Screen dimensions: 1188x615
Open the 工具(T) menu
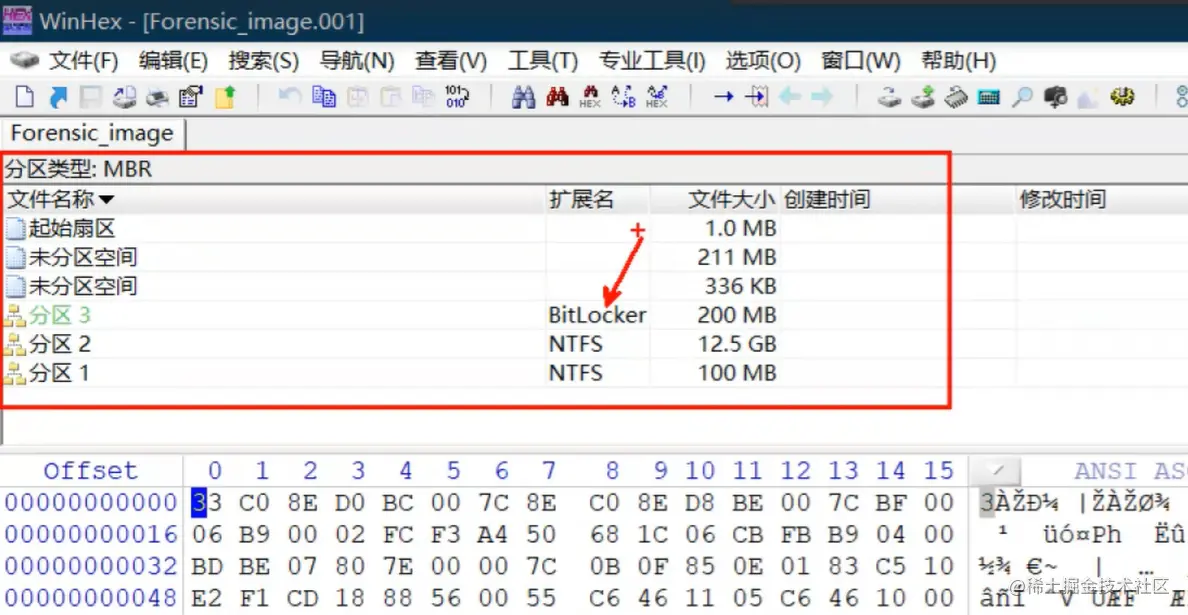pos(543,60)
